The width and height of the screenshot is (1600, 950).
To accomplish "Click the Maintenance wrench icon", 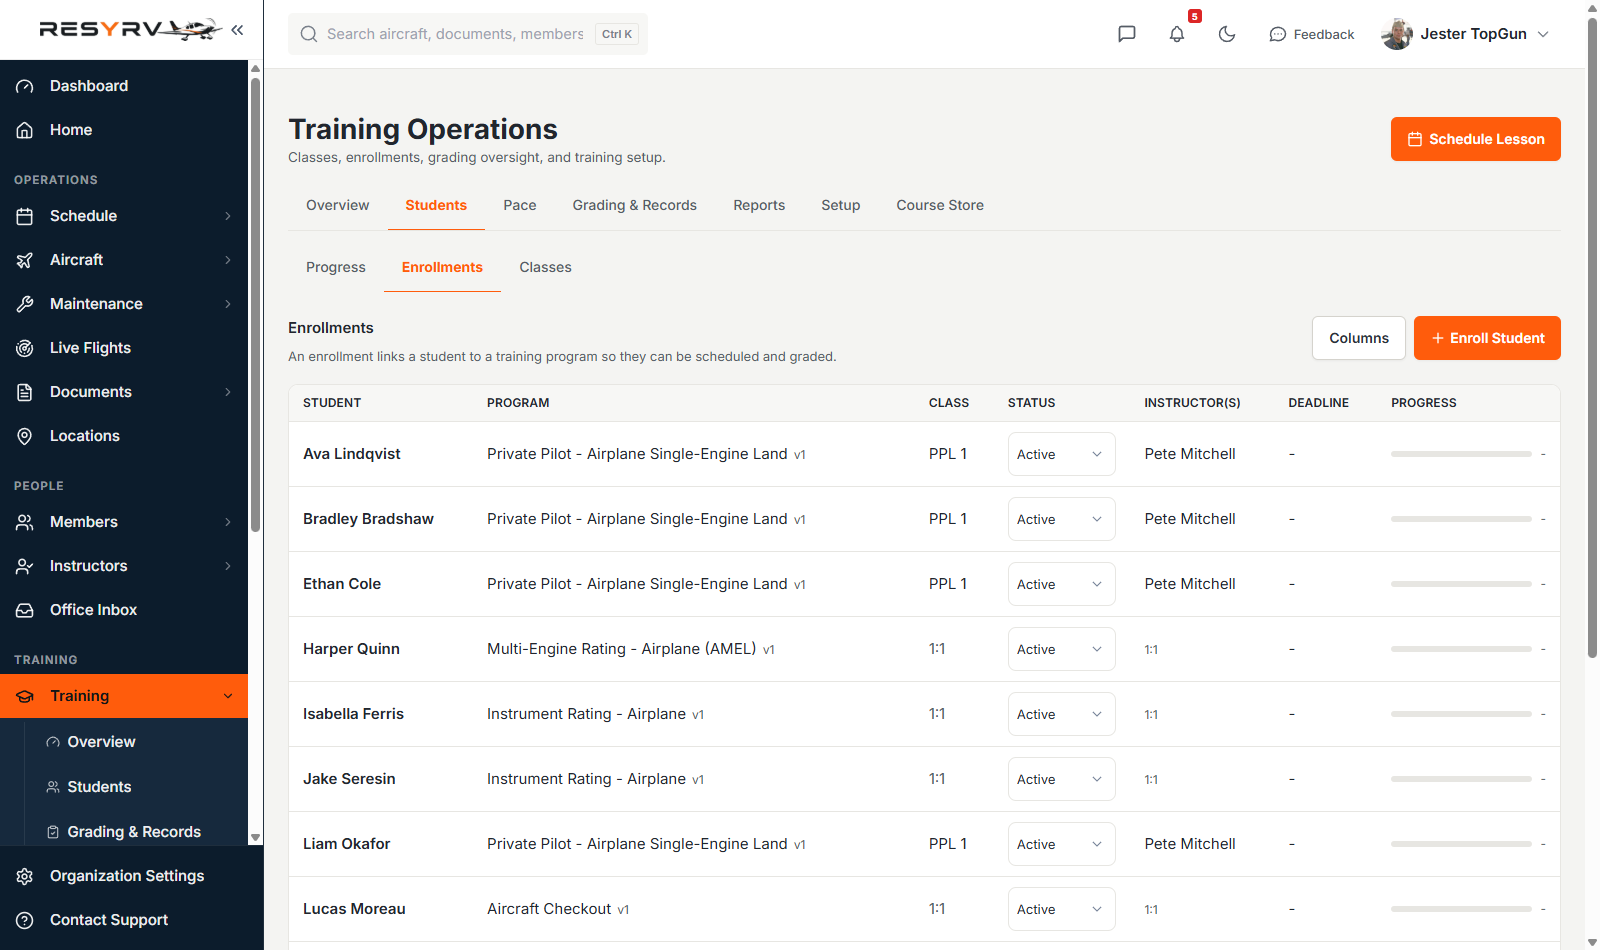I will 25,304.
